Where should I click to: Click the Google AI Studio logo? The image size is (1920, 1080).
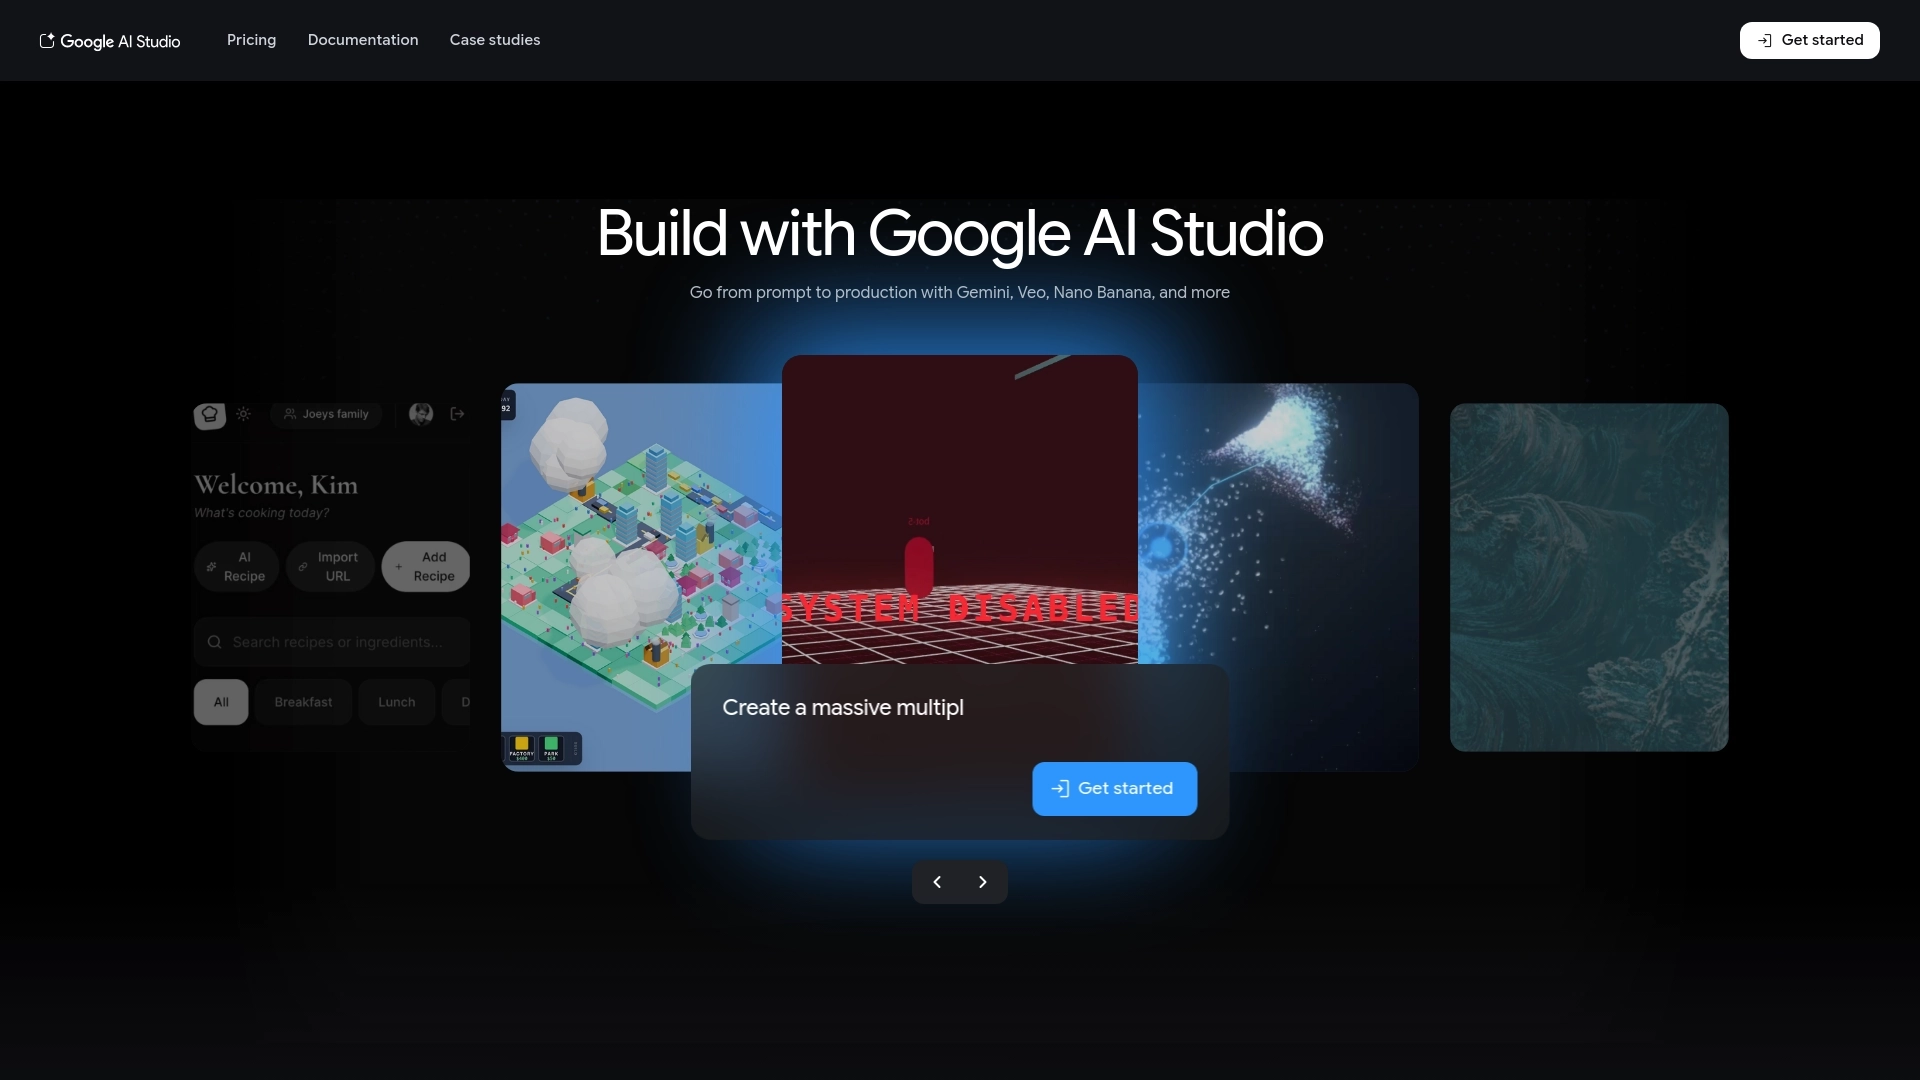110,41
